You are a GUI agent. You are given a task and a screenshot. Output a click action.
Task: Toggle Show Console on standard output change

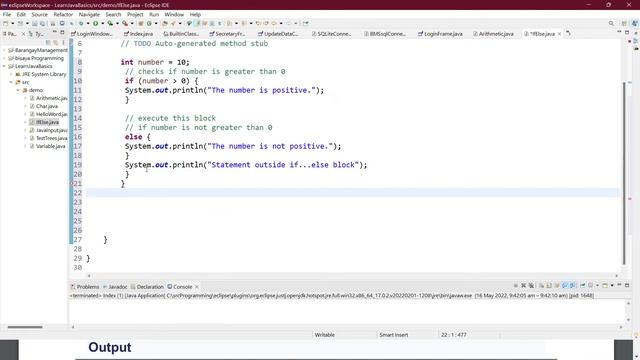564,286
